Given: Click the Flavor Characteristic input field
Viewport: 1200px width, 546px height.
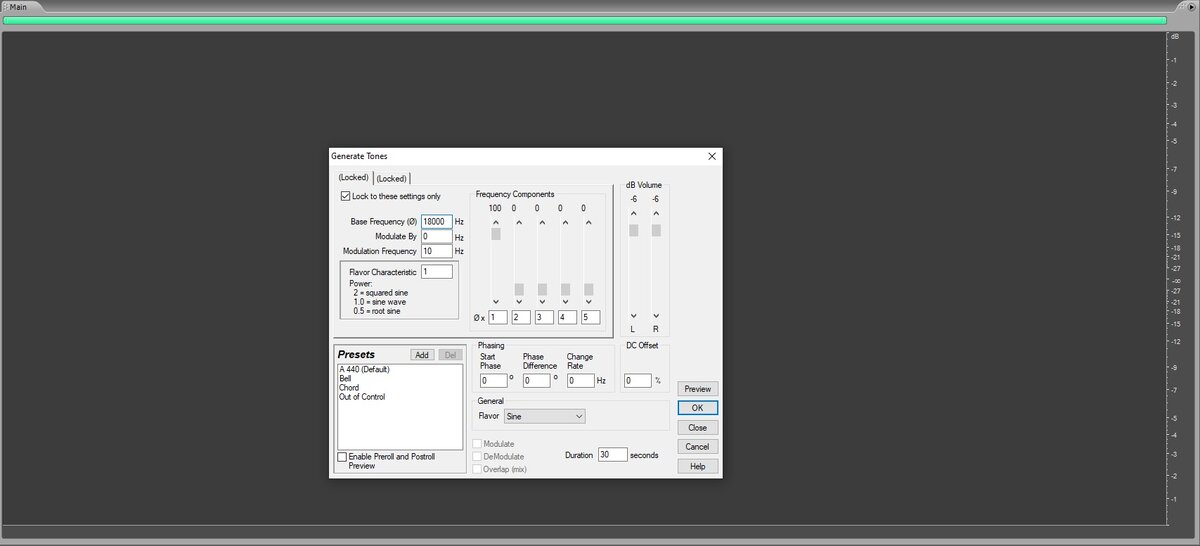Looking at the screenshot, I should point(437,272).
